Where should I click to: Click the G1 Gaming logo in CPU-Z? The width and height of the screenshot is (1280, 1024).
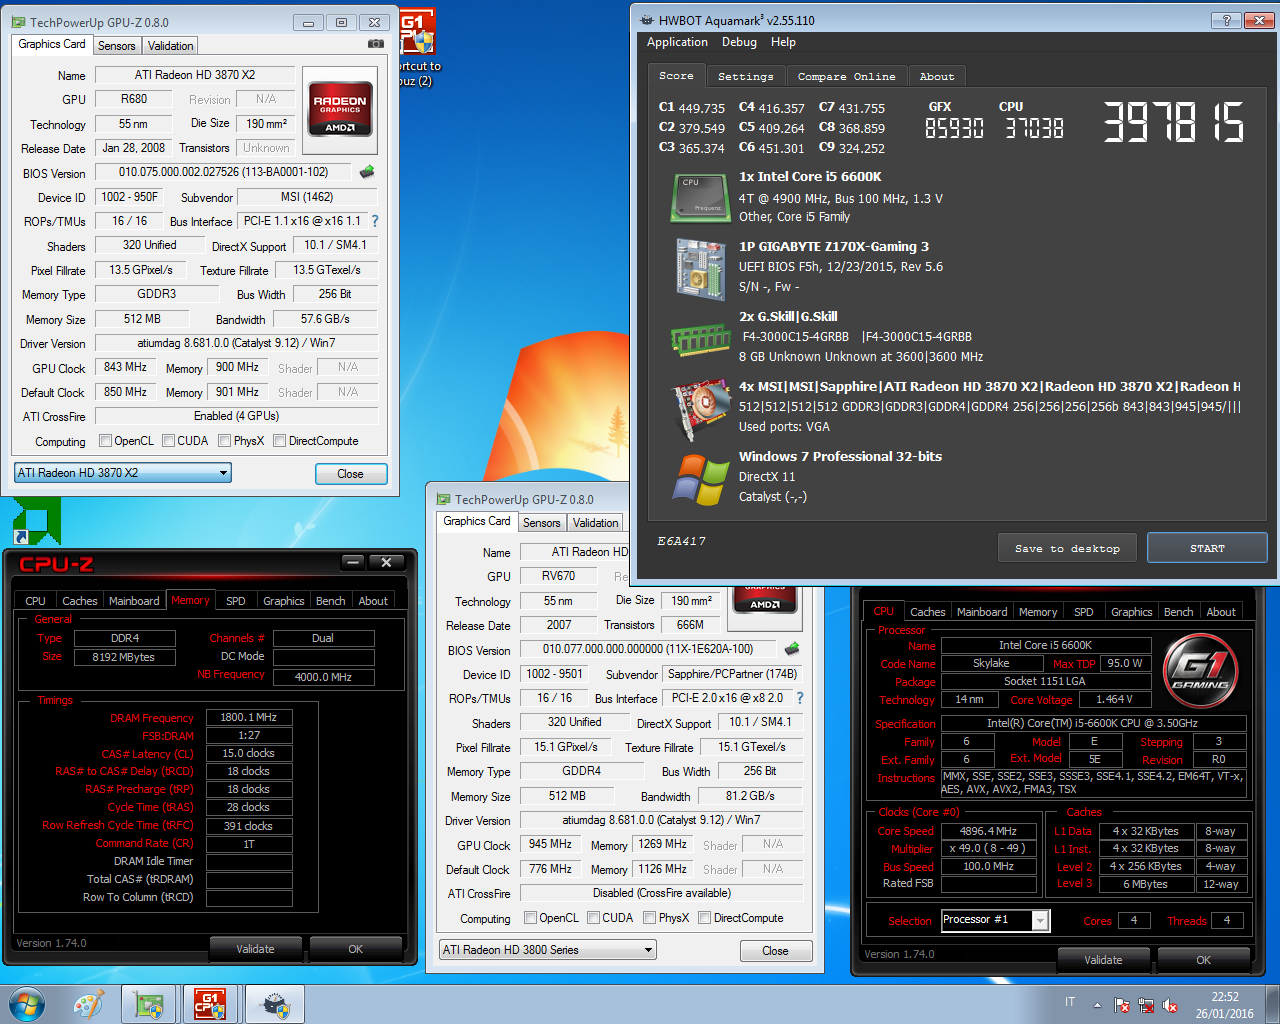(x=1201, y=671)
